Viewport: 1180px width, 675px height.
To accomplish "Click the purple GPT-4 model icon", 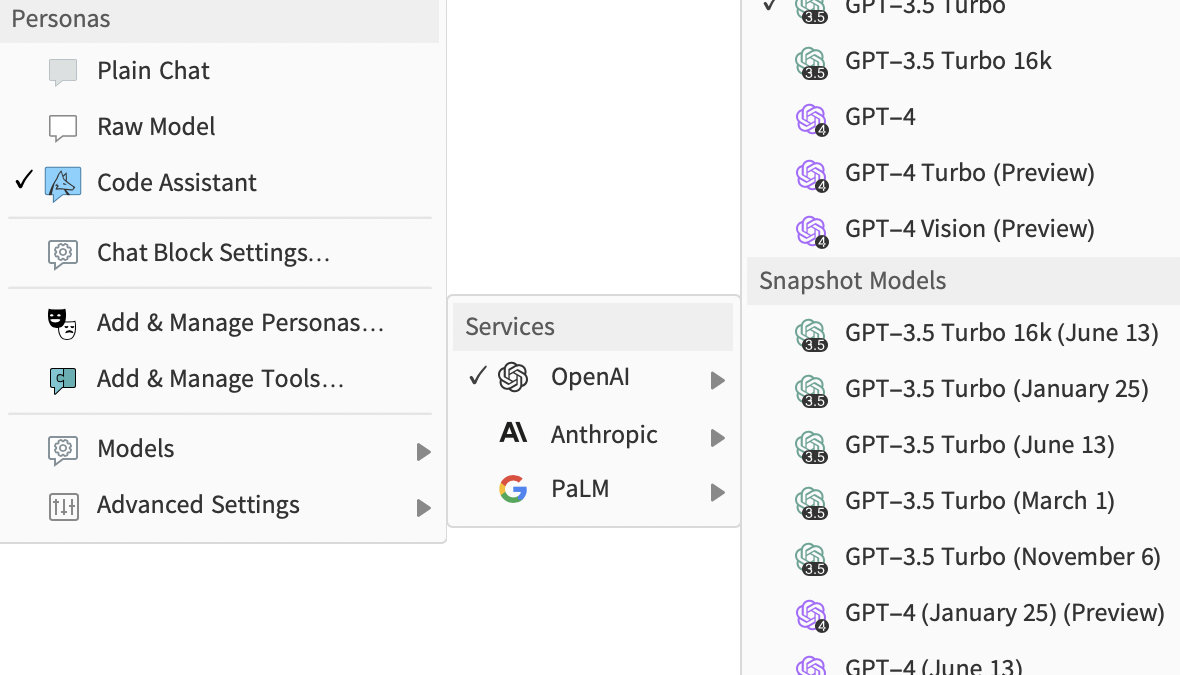I will [x=811, y=119].
